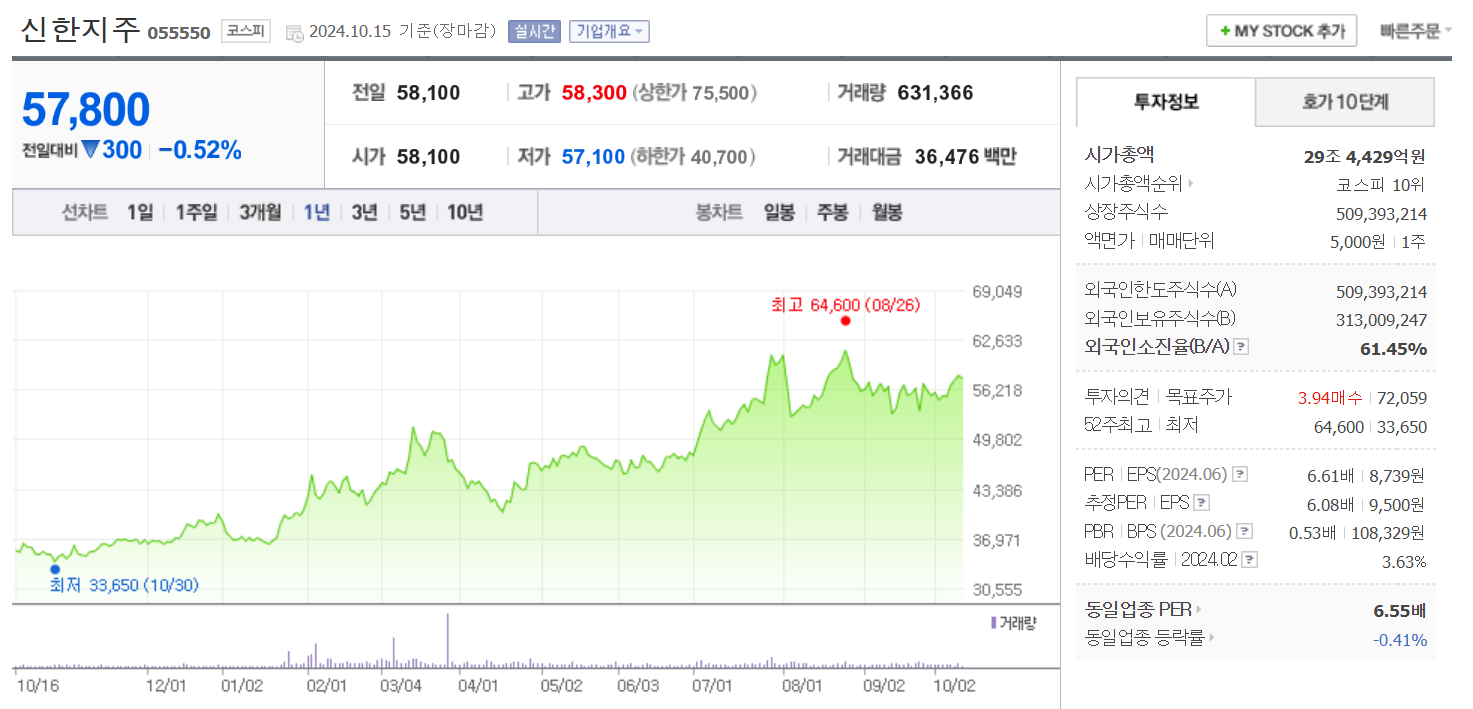Select the 3년 line chart period
This screenshot has width=1473, height=709.
pos(365,212)
